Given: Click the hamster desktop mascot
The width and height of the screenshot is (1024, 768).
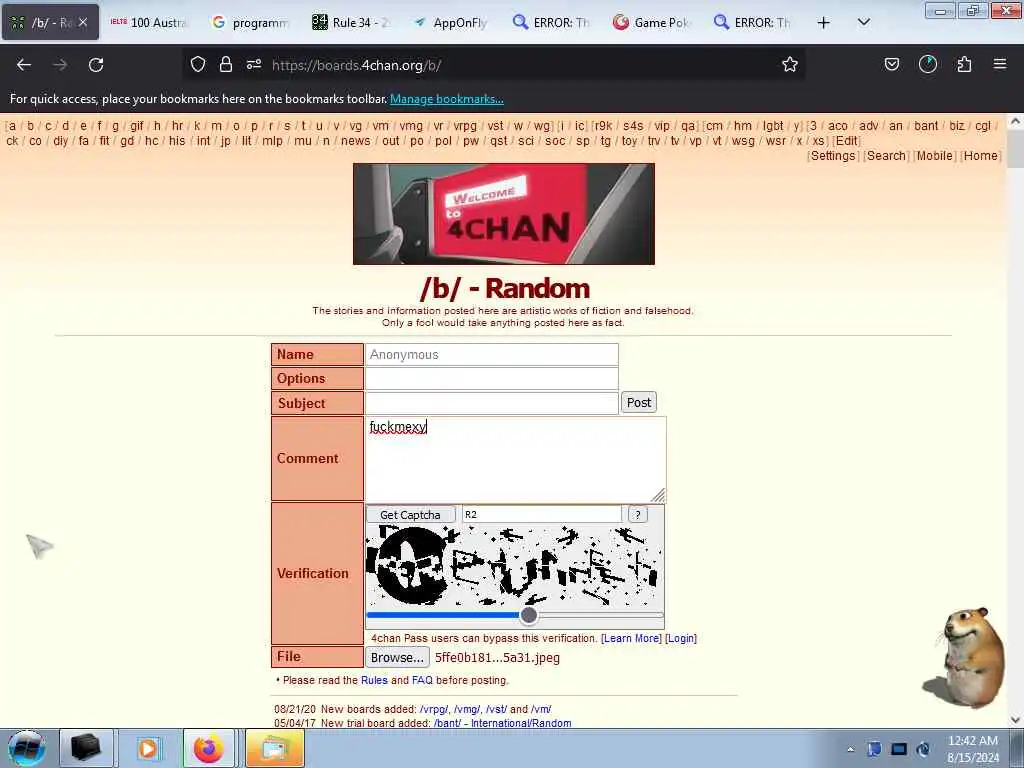Looking at the screenshot, I should [967, 658].
